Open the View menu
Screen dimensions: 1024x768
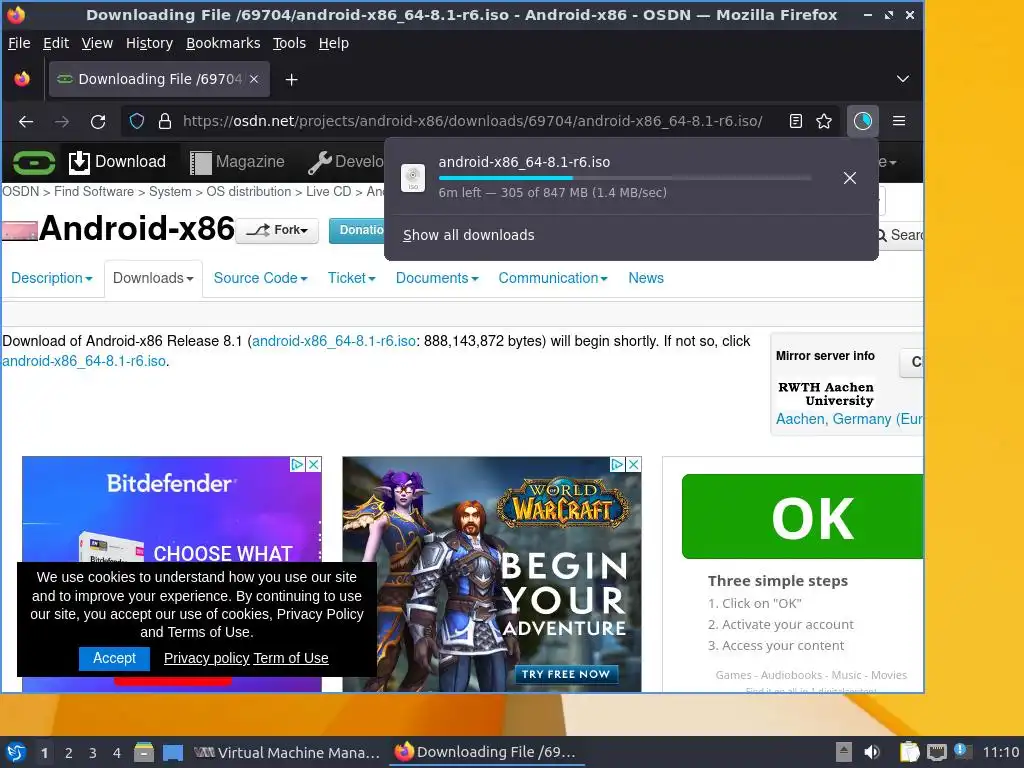[97, 43]
